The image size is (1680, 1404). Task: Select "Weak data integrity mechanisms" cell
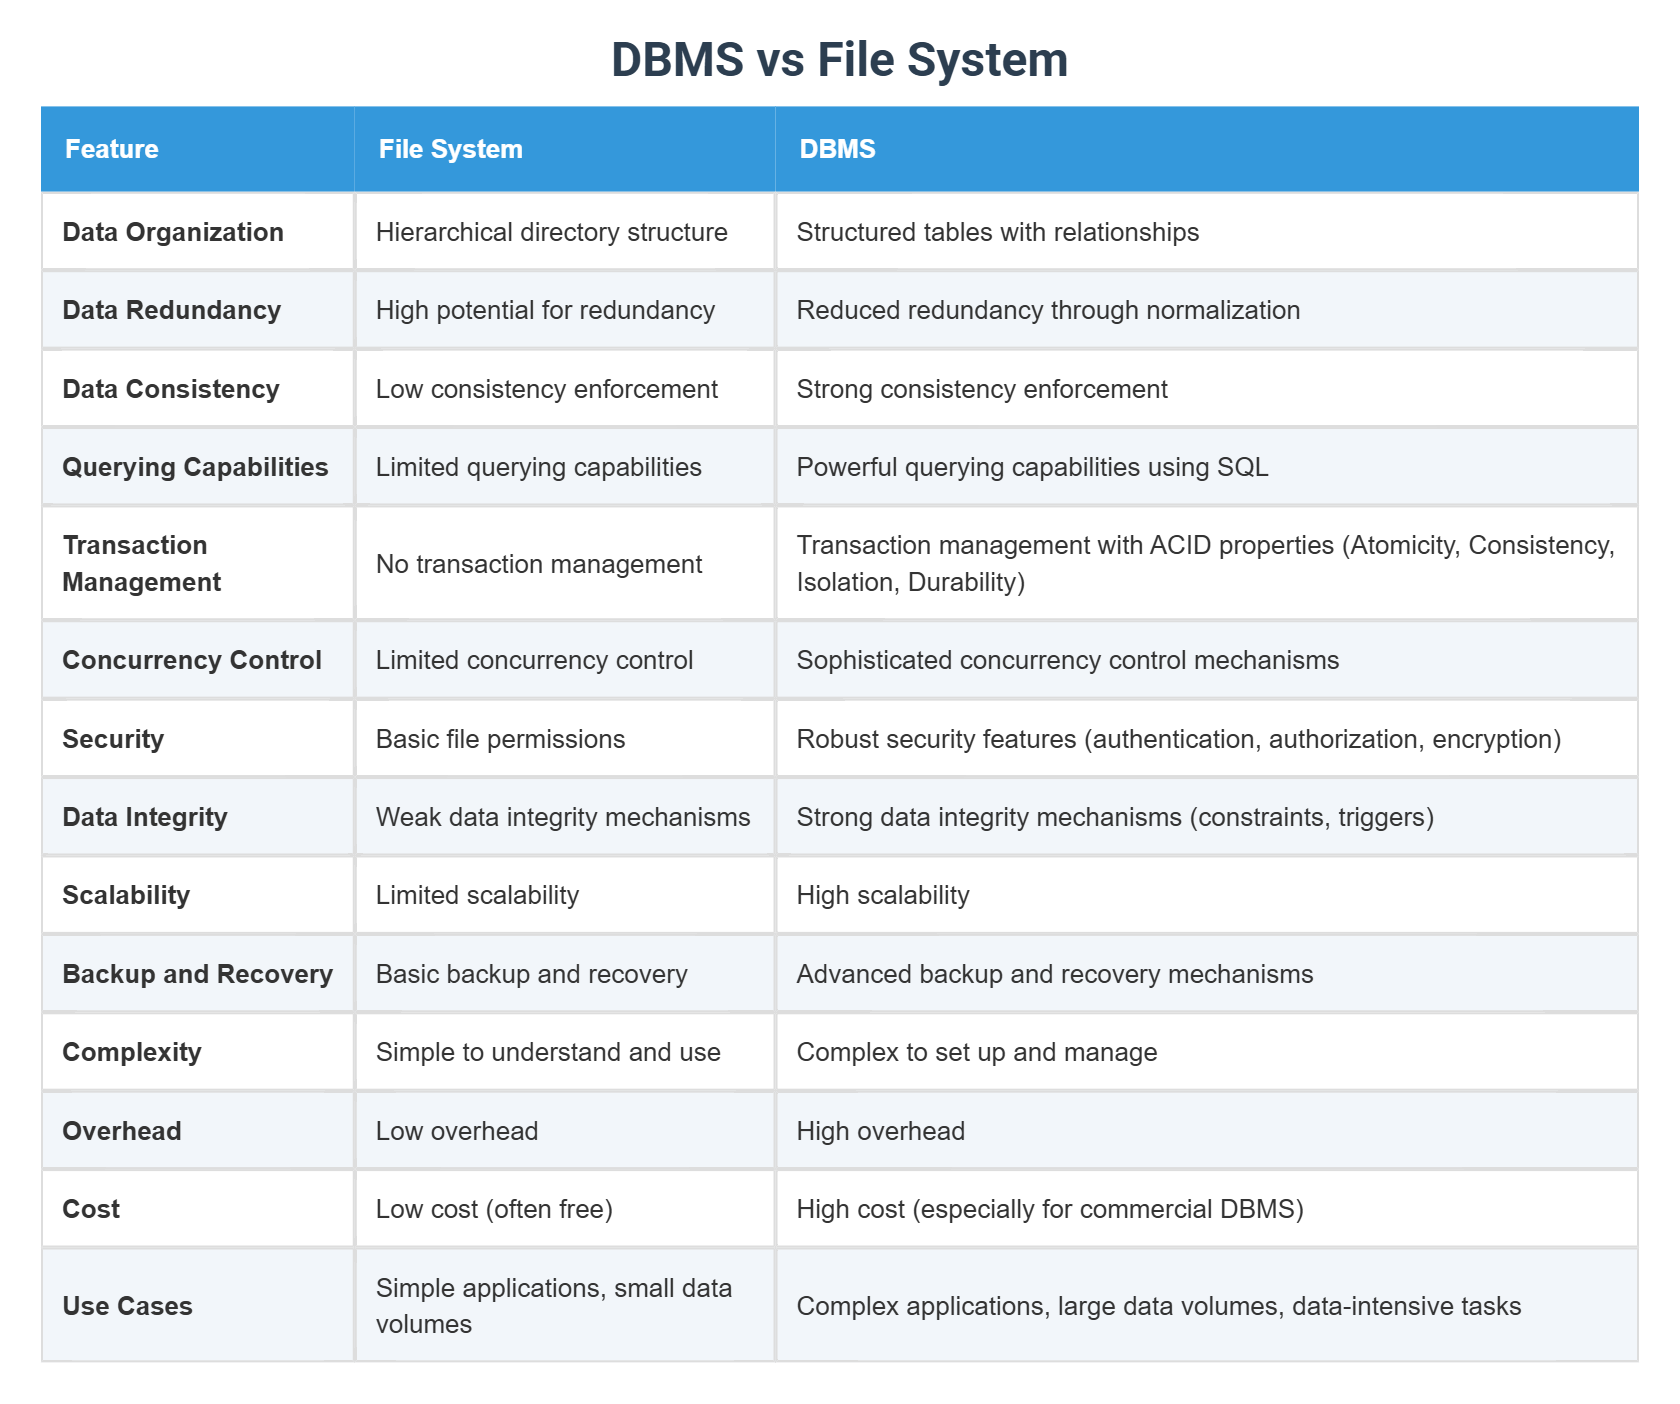(x=565, y=817)
